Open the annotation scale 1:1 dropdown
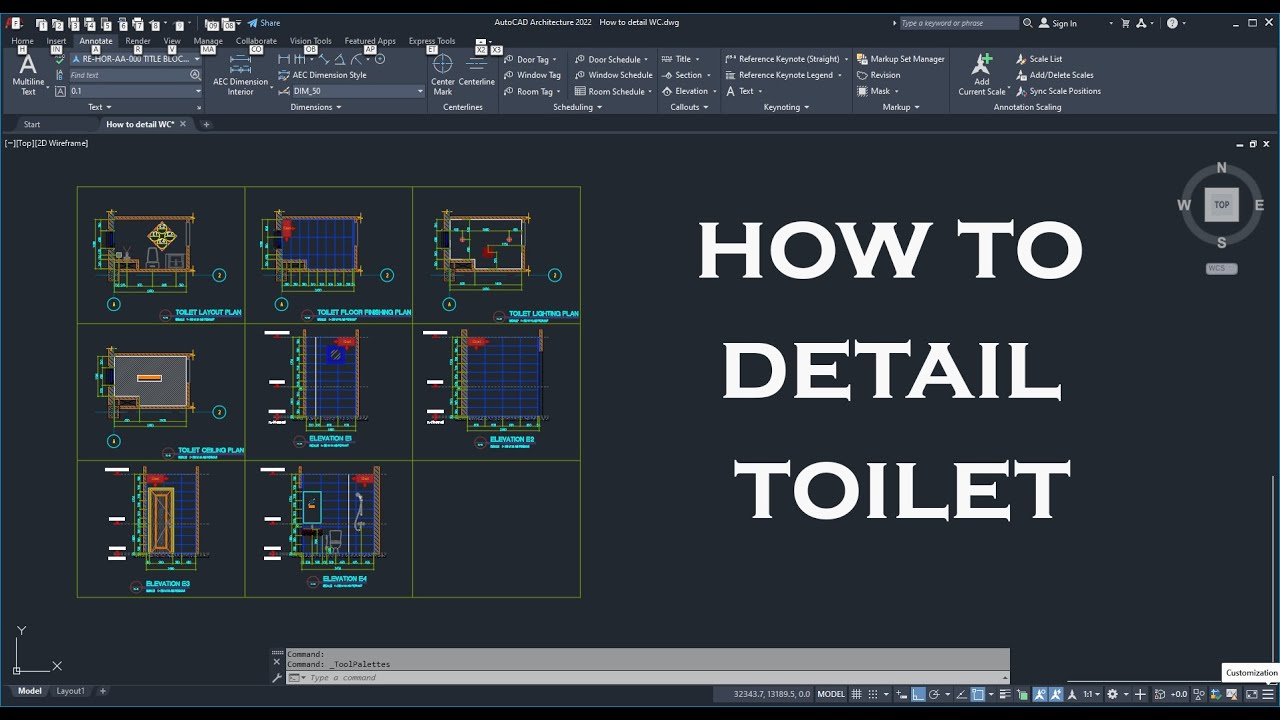The height and width of the screenshot is (720, 1280). [1091, 694]
